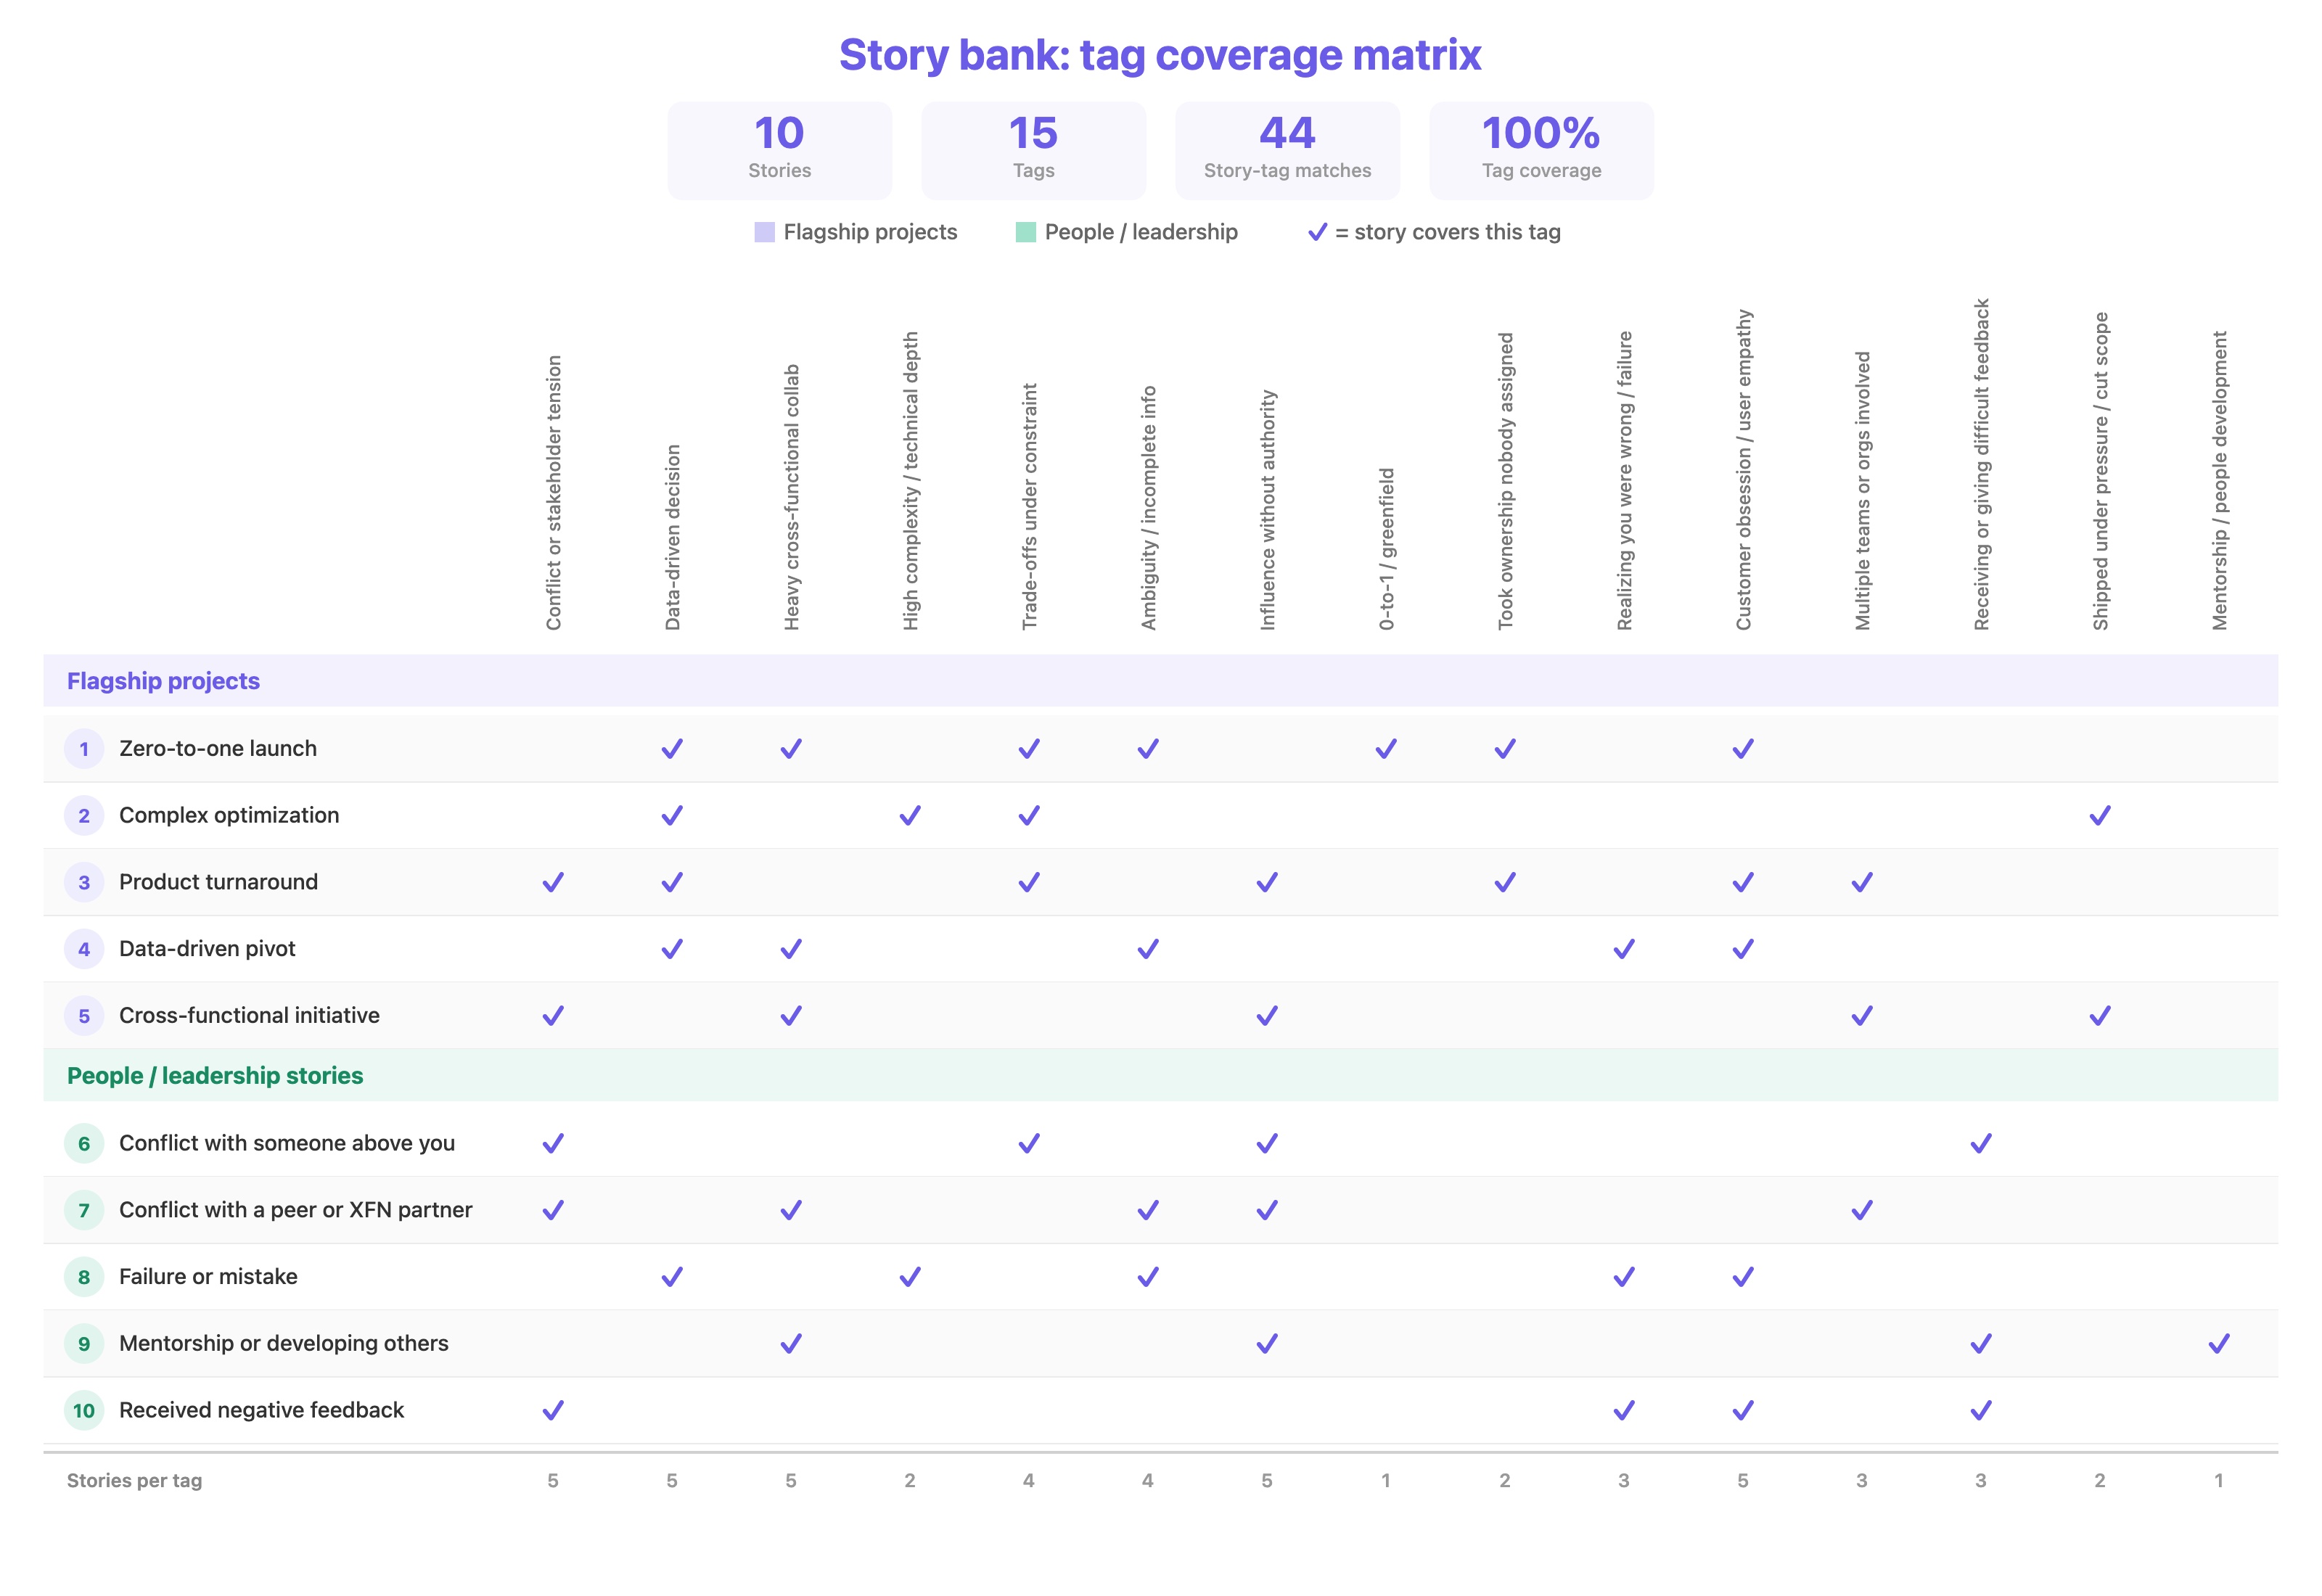This screenshot has height=1596, width=2322.
Task: Select the 'Complex optimization' row label
Action: pyautogui.click(x=229, y=816)
